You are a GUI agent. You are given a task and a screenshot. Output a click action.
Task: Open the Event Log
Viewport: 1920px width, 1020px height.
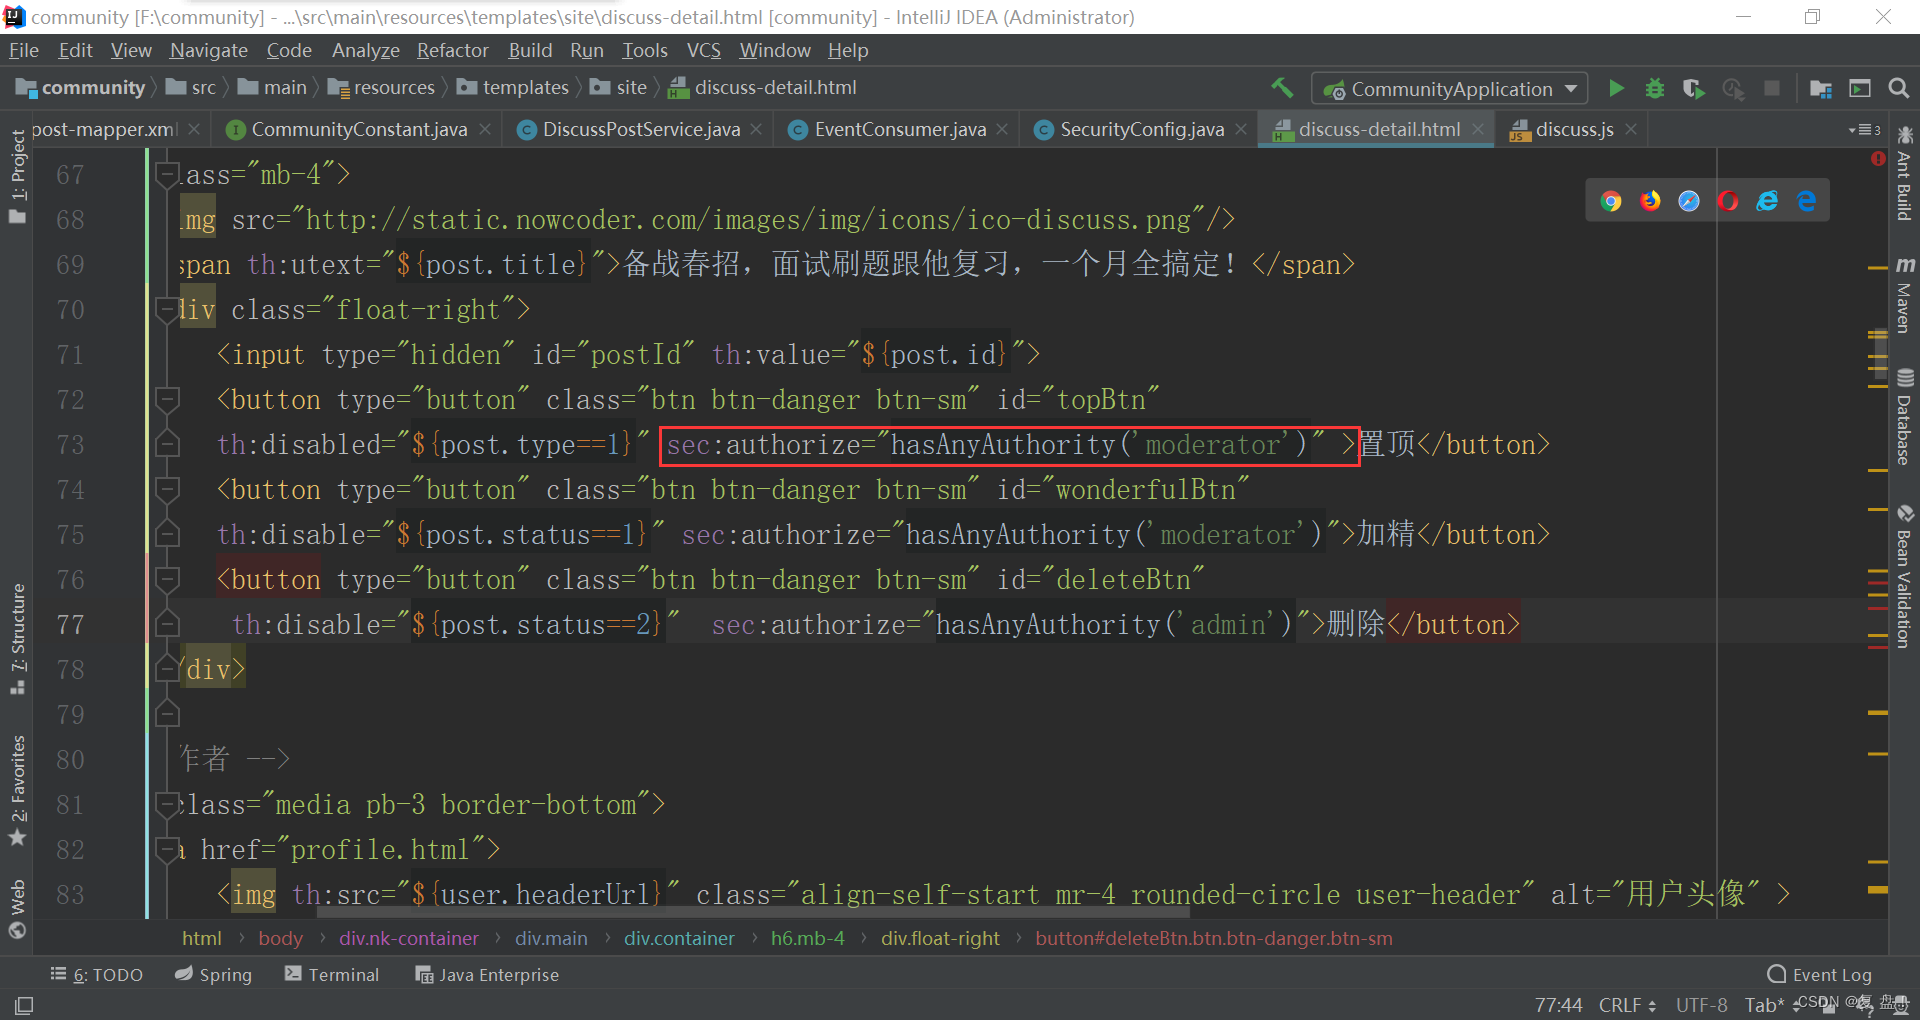[x=1820, y=974]
